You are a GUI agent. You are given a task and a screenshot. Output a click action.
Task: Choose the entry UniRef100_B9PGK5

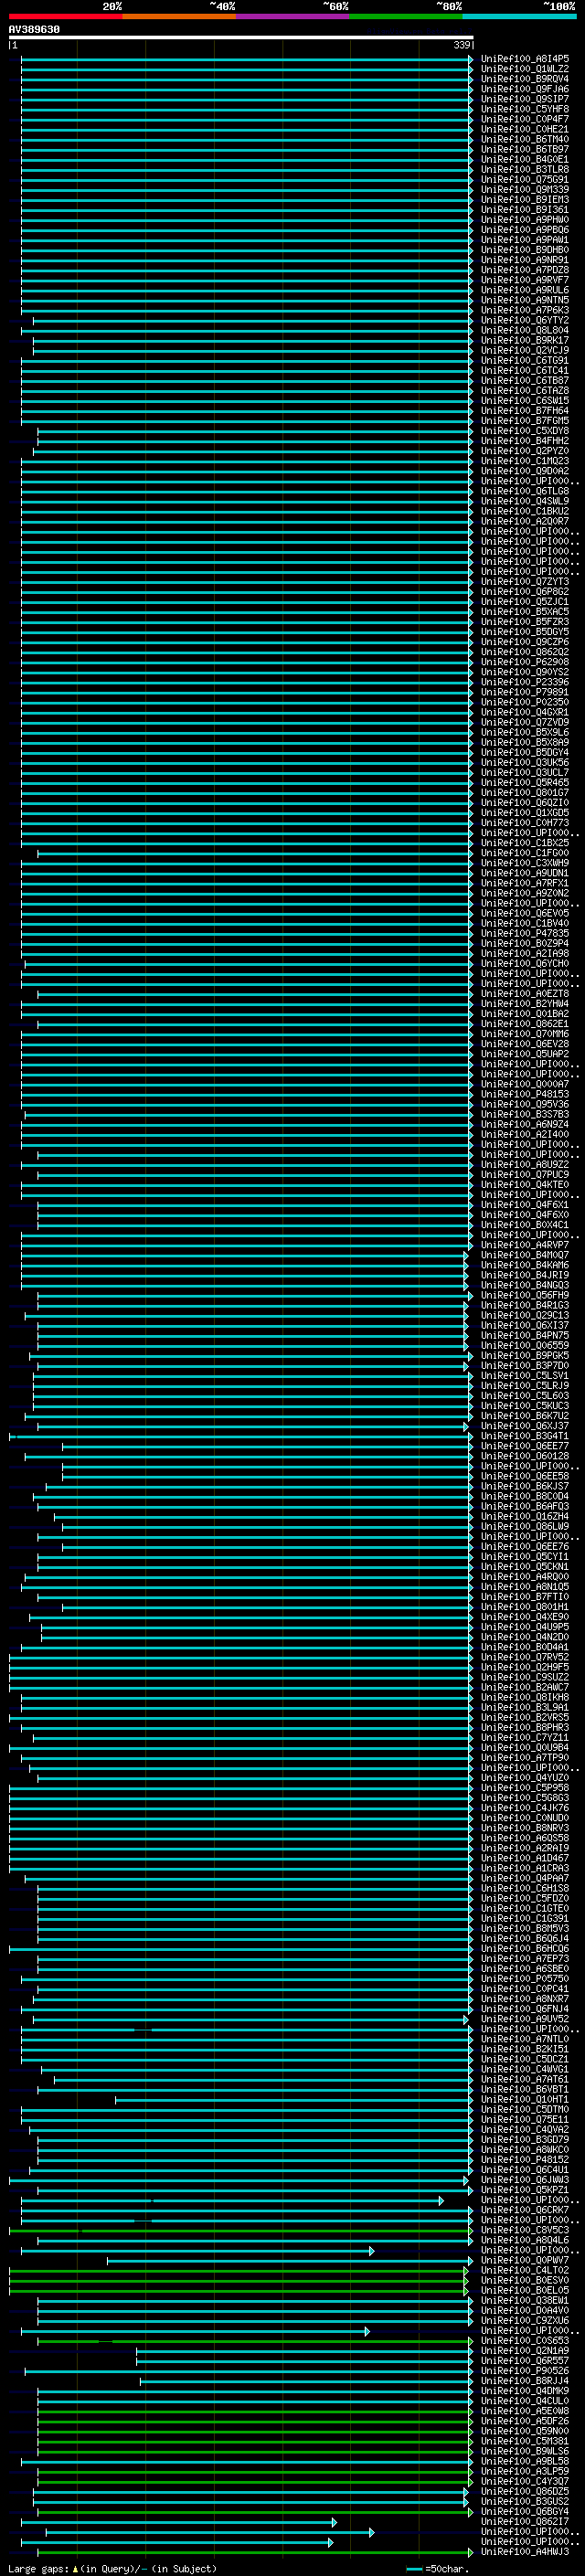(525, 1356)
